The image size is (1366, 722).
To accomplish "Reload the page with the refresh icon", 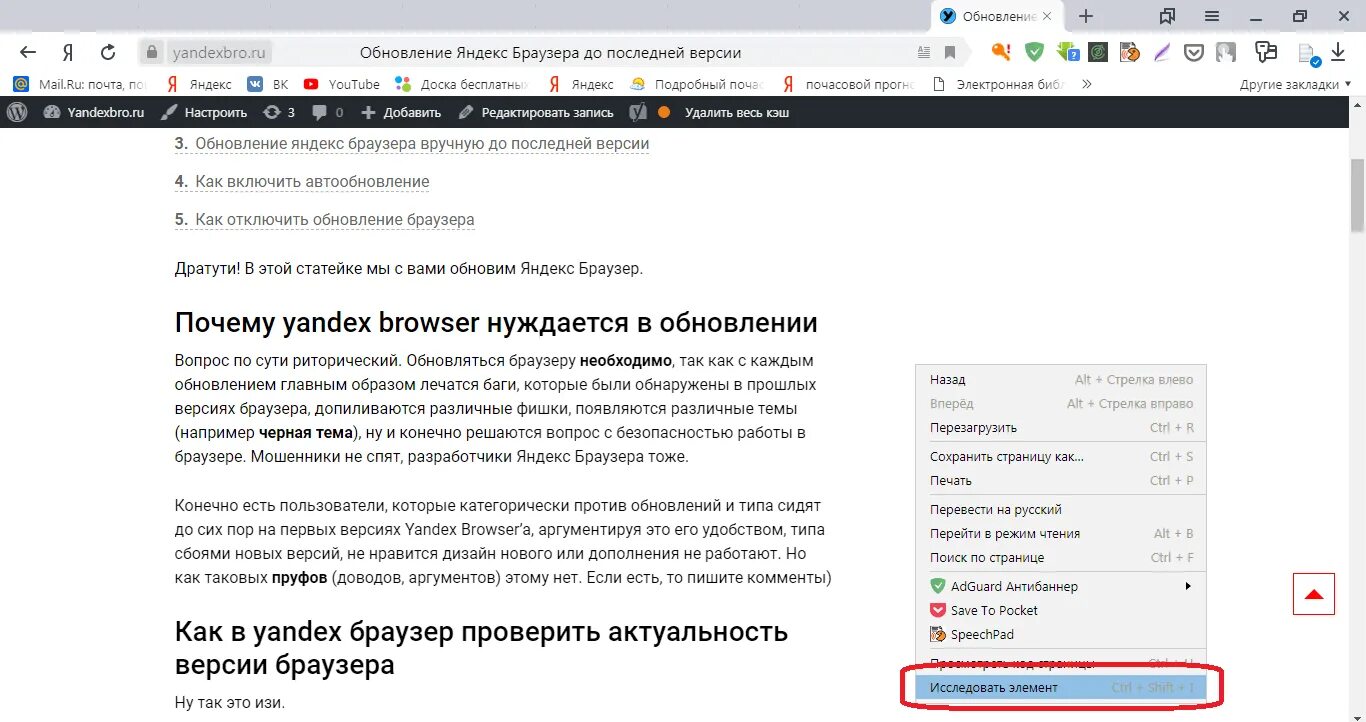I will (x=108, y=52).
